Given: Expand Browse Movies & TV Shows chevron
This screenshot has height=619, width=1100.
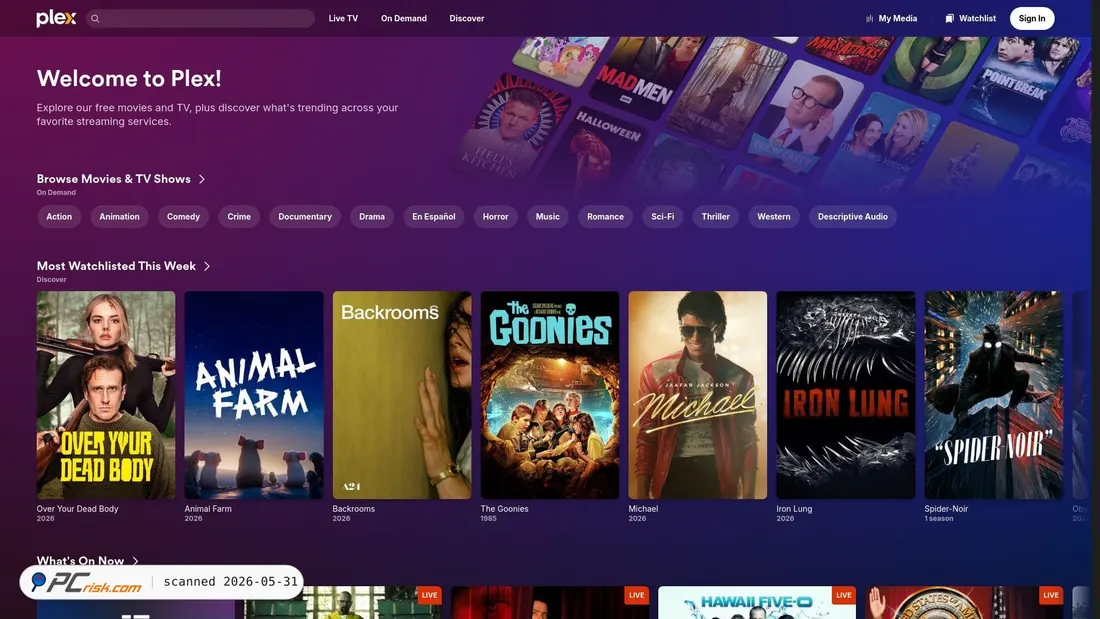Looking at the screenshot, I should (202, 179).
